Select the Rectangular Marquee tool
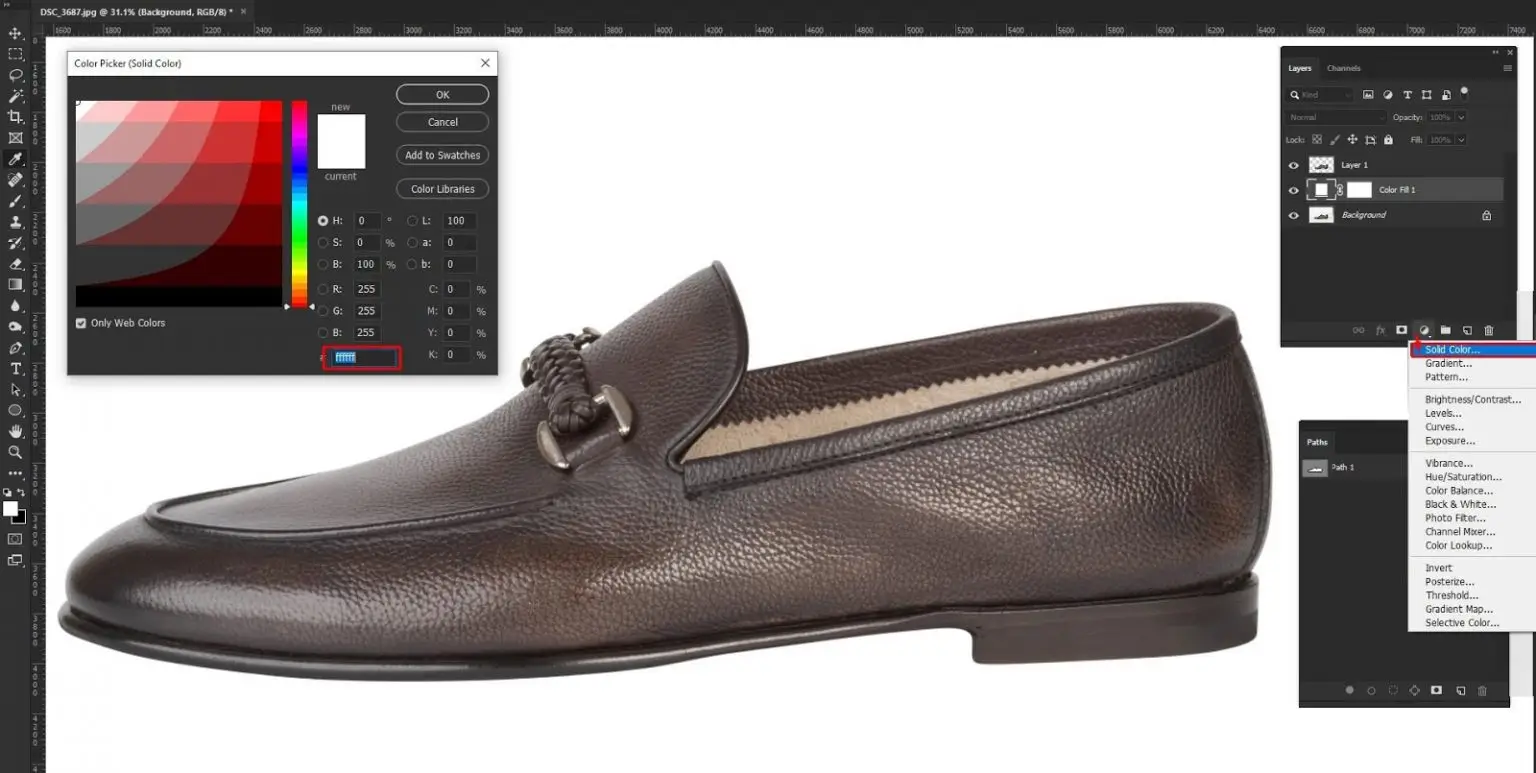 click(x=15, y=54)
